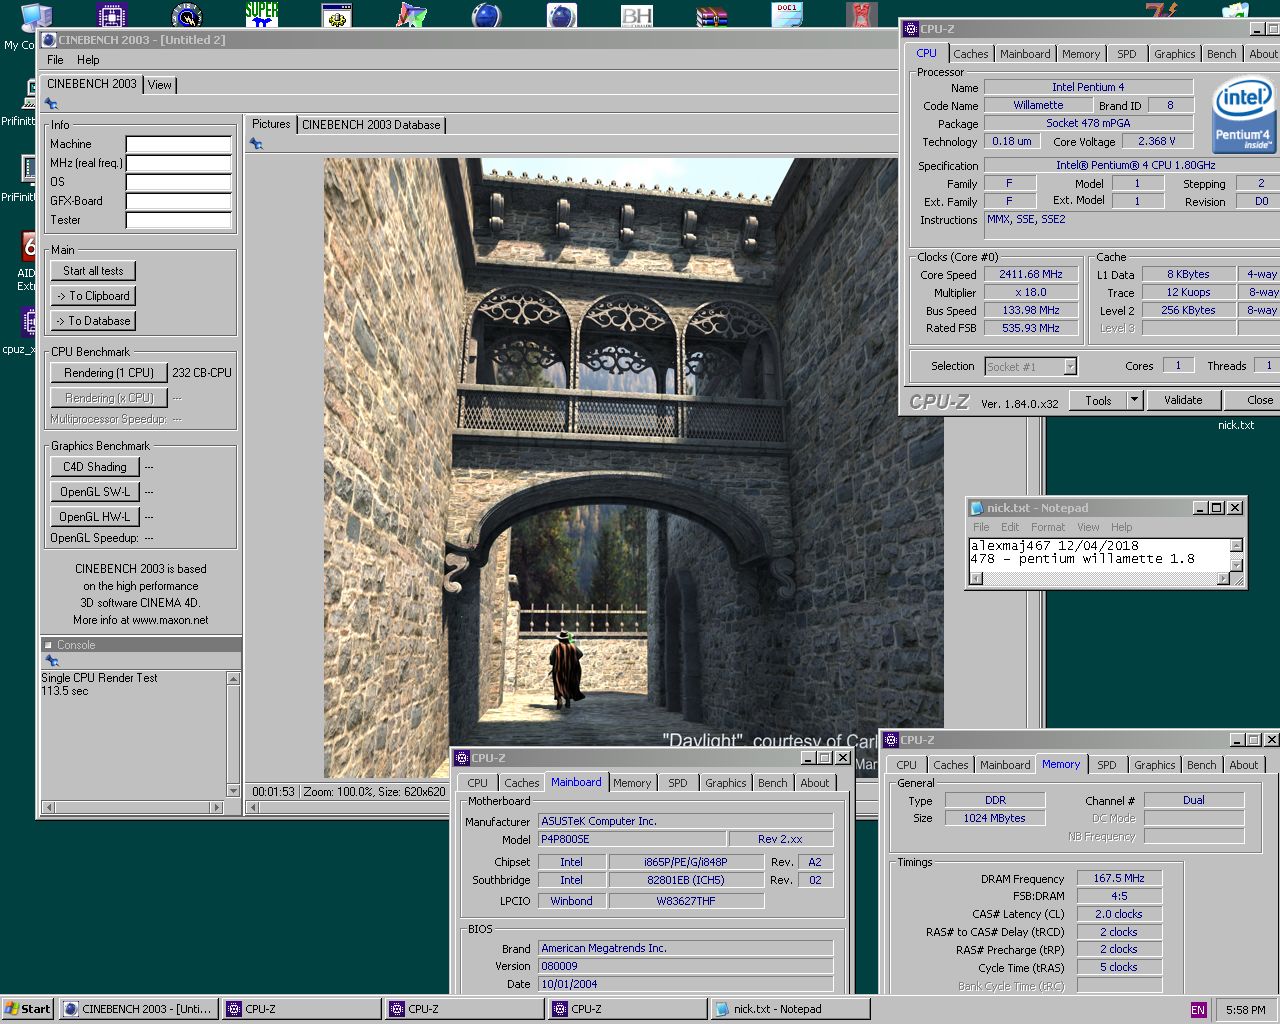This screenshot has height=1024, width=1280.
Task: Click the Machine input field
Action: [x=178, y=144]
